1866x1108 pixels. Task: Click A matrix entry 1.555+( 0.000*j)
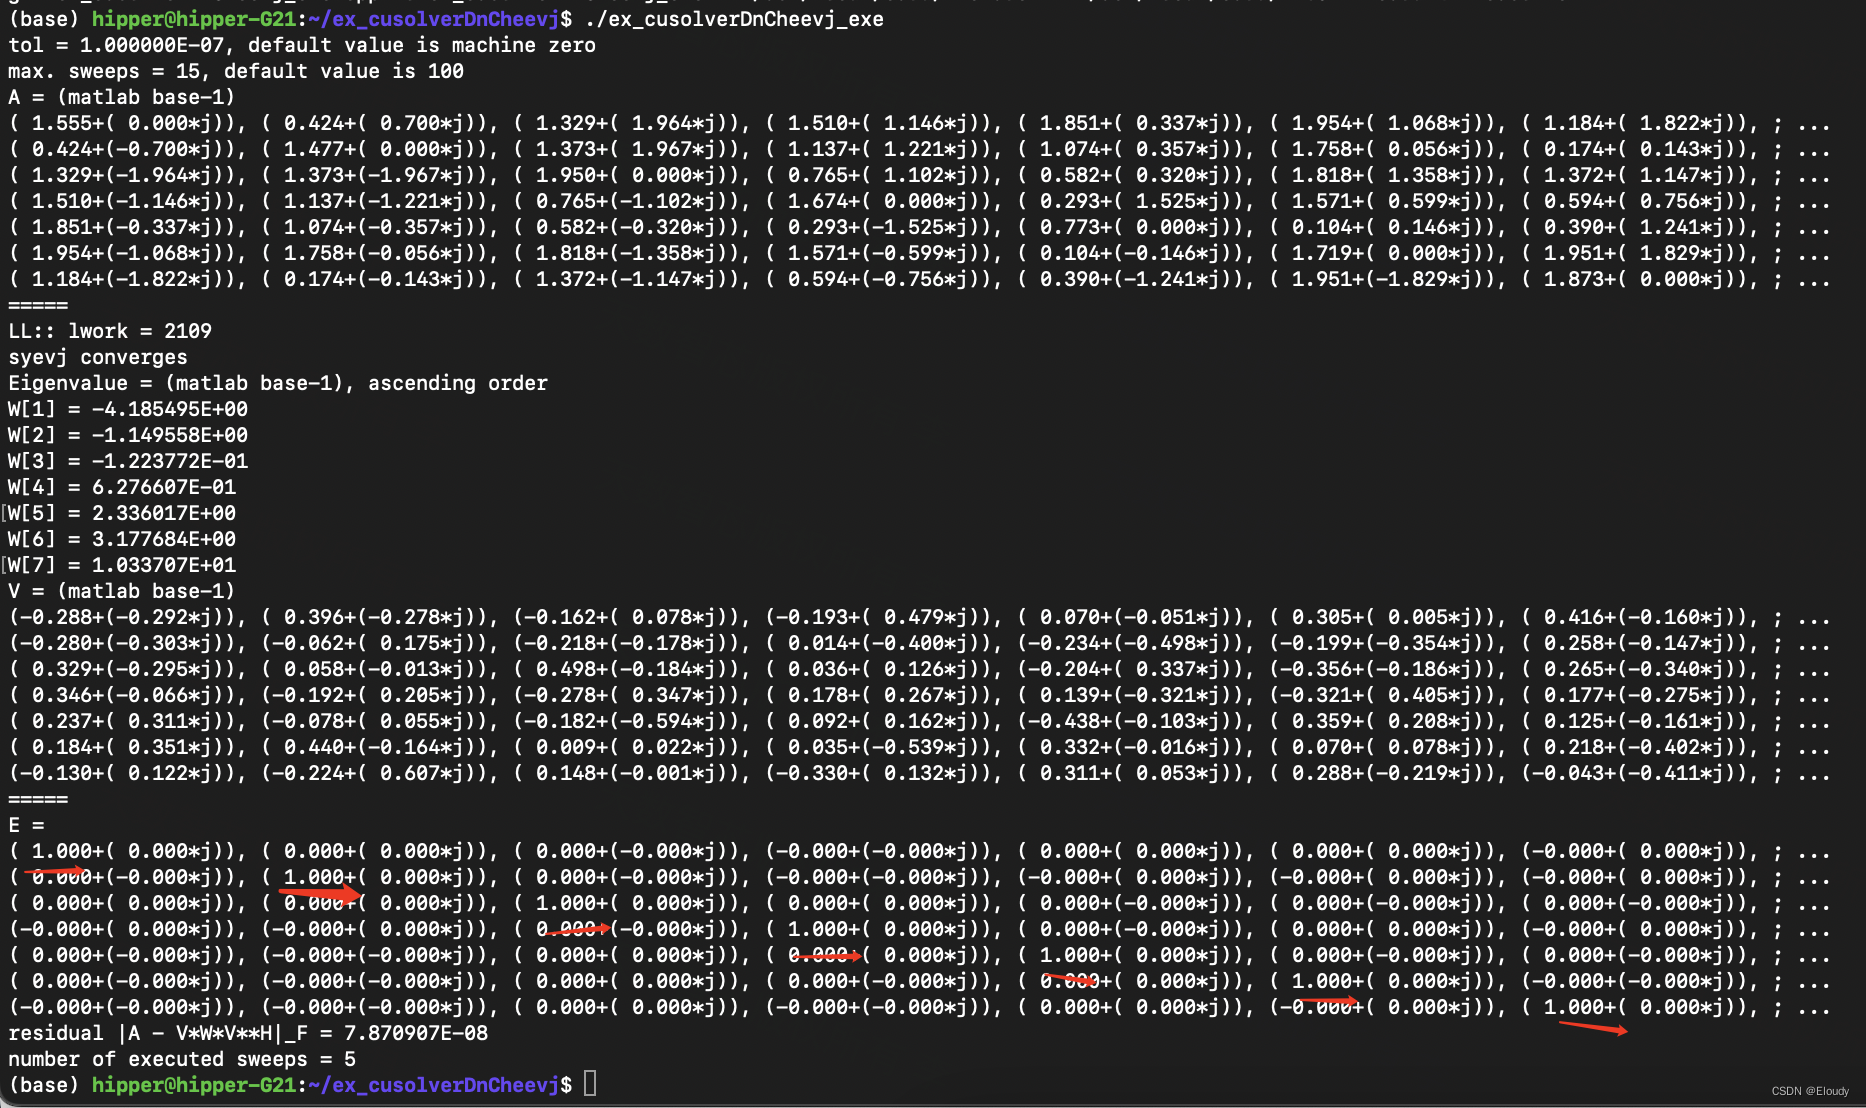(x=128, y=123)
